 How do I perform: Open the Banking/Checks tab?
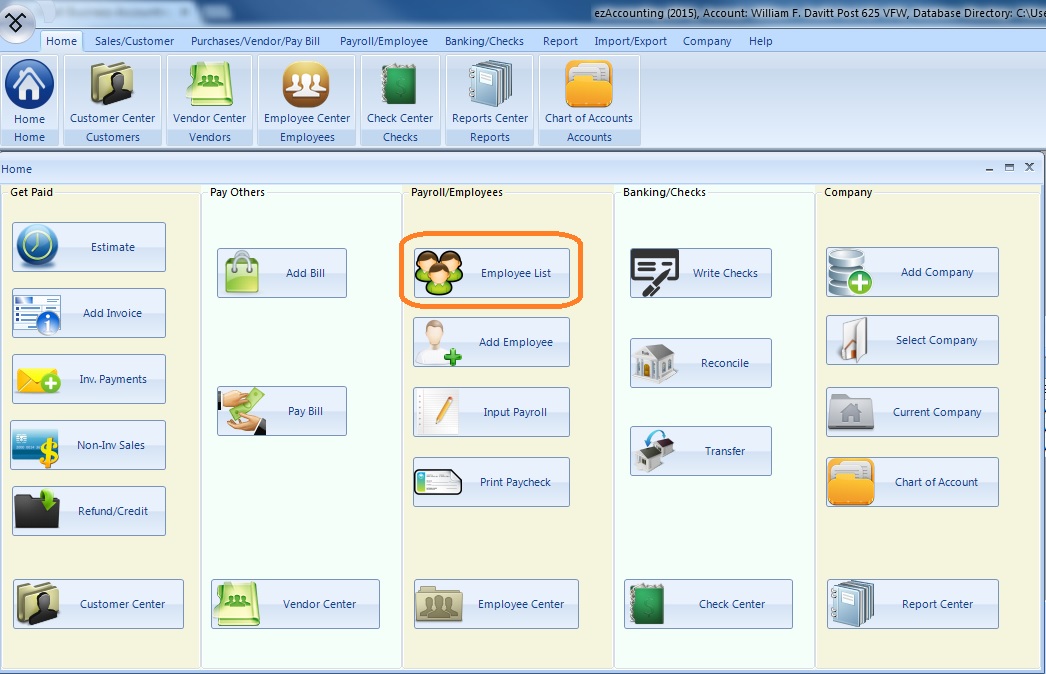click(485, 41)
